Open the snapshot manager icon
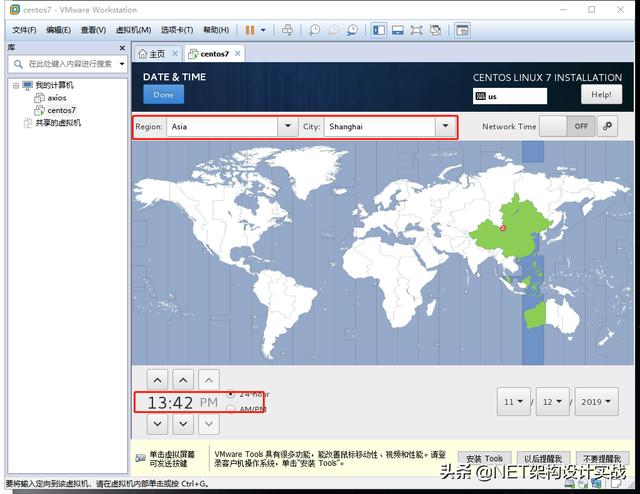 point(352,30)
